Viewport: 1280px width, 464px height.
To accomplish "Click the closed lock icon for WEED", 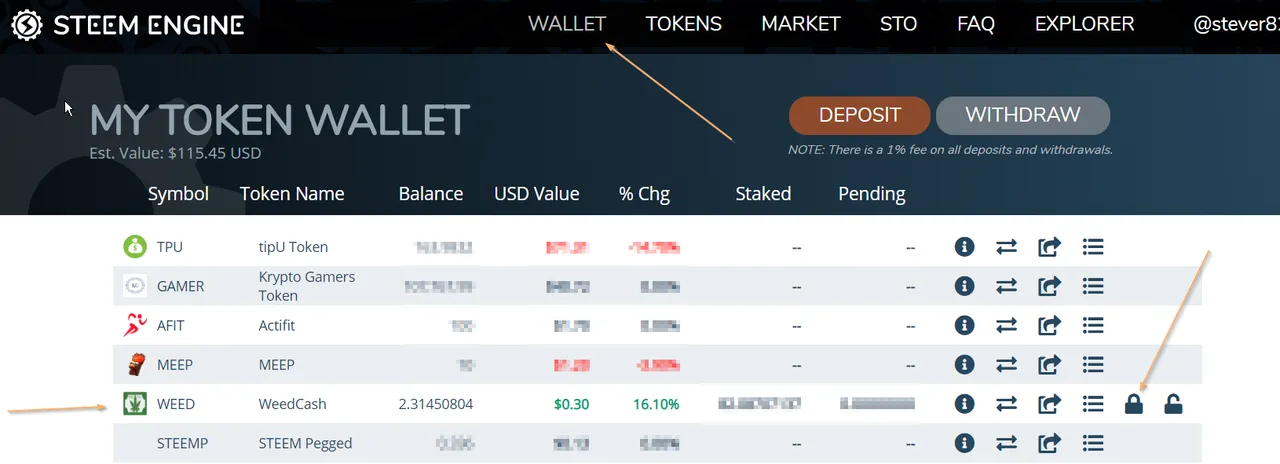I will pyautogui.click(x=1133, y=404).
